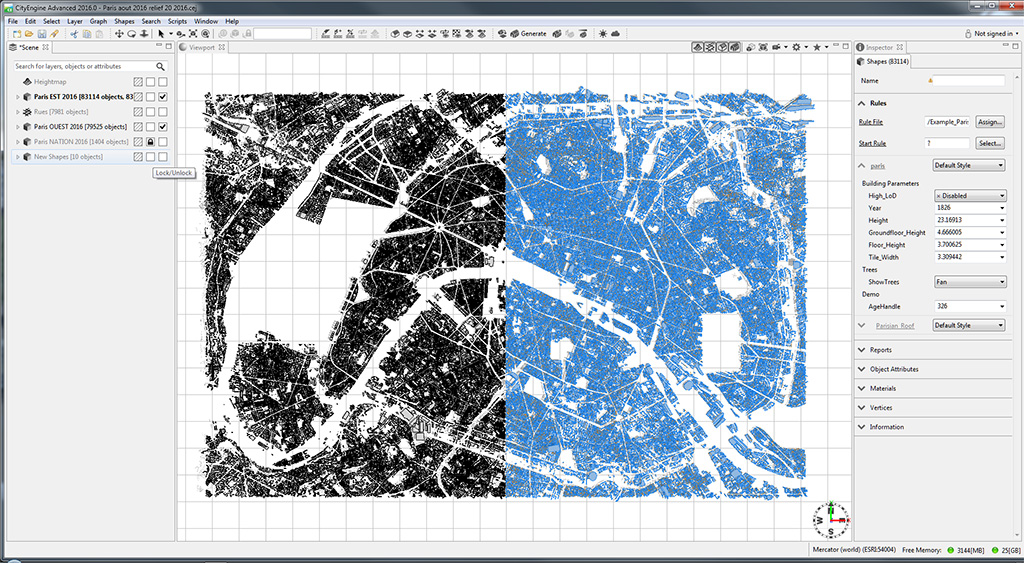Open the ShowTrees dropdown set to Fan

click(x=969, y=282)
